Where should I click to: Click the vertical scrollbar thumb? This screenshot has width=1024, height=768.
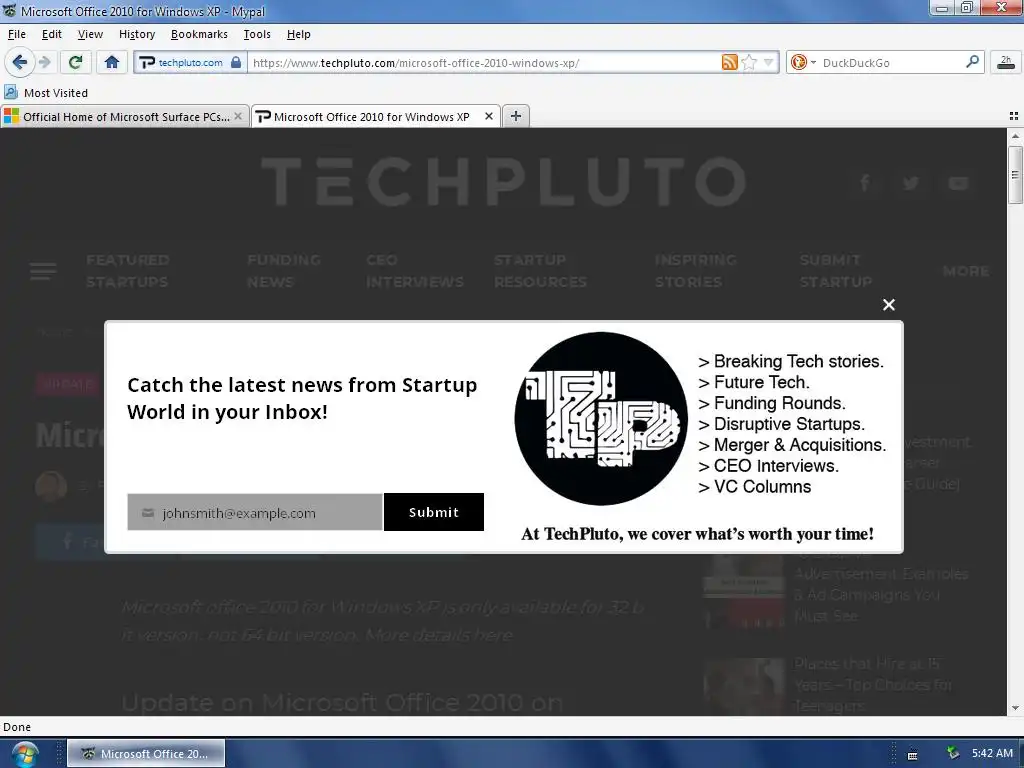click(1015, 175)
